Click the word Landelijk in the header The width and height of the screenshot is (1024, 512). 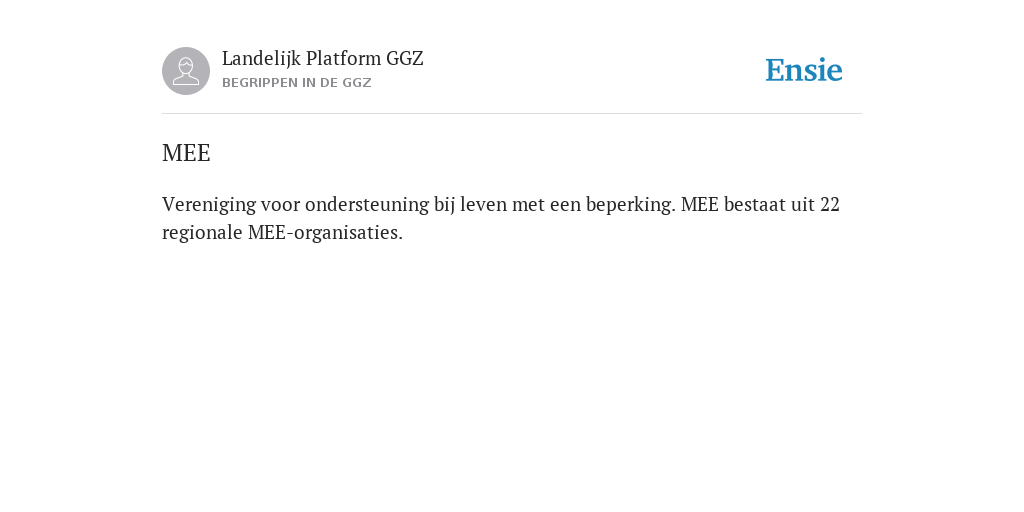click(x=261, y=58)
